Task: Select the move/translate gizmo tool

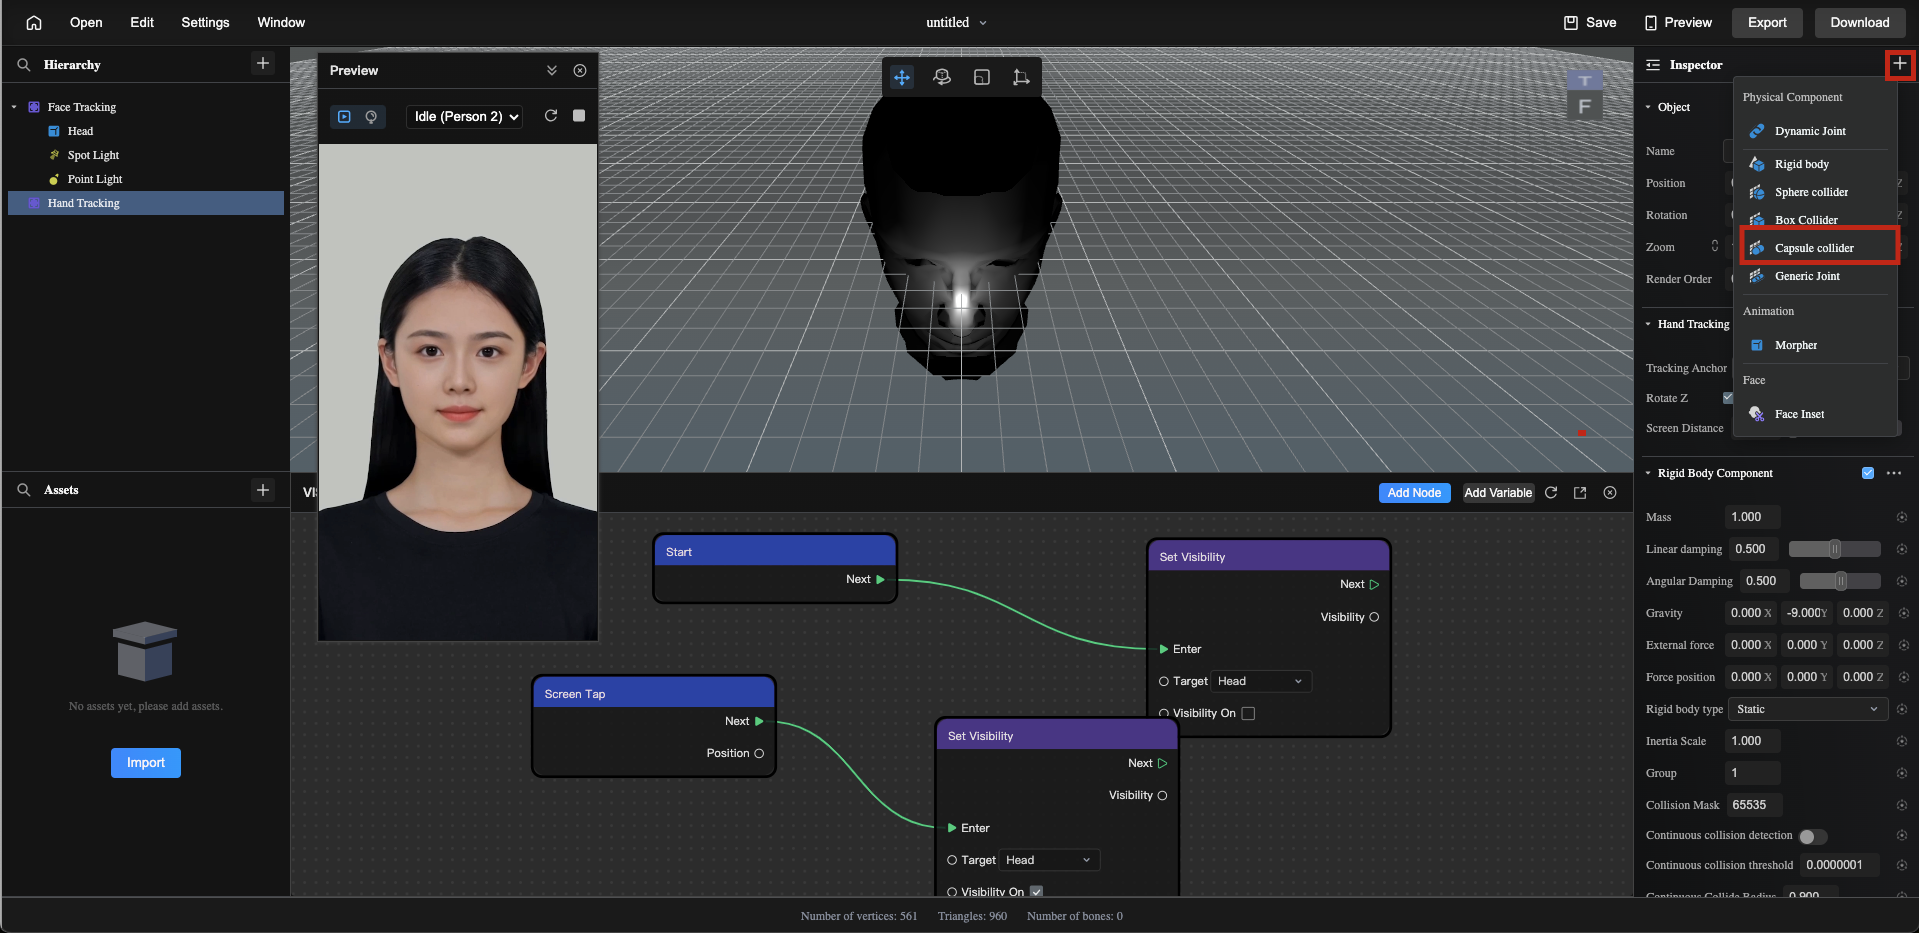Action: point(902,77)
